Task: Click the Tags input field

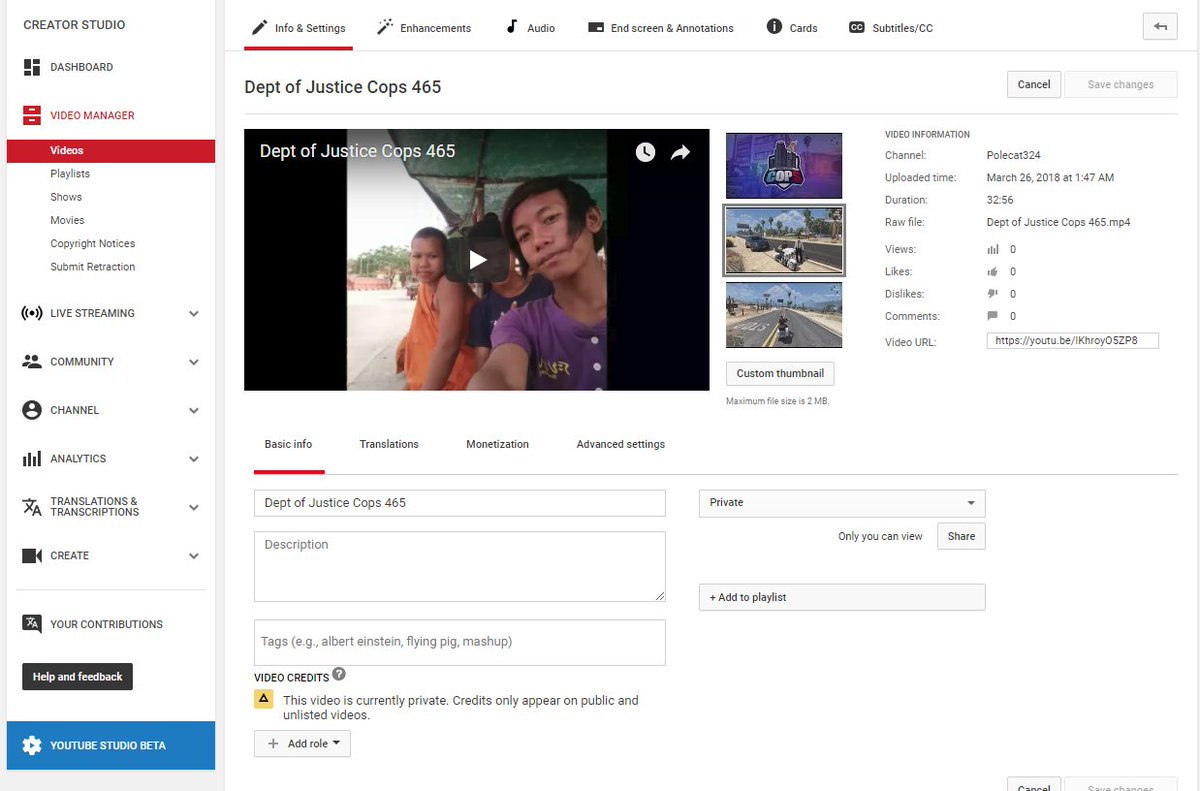Action: [459, 642]
